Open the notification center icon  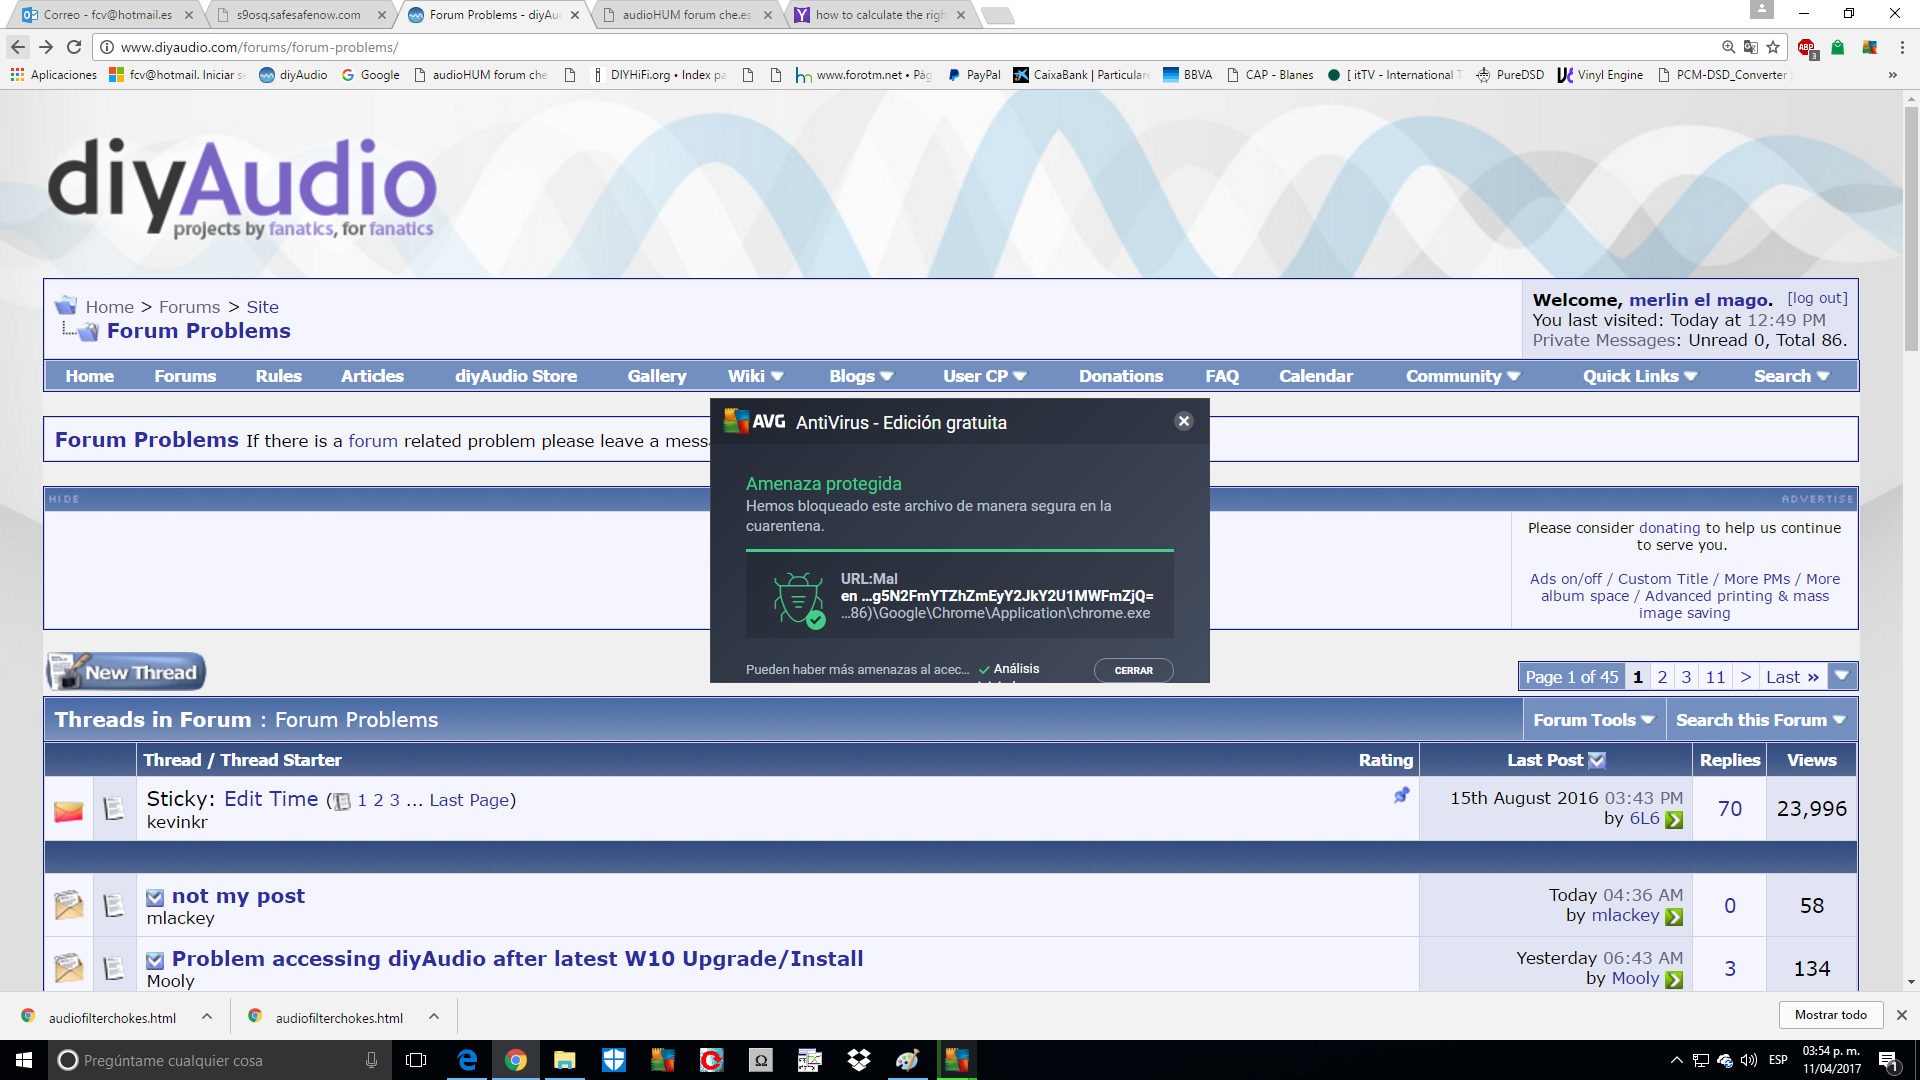click(1889, 1060)
